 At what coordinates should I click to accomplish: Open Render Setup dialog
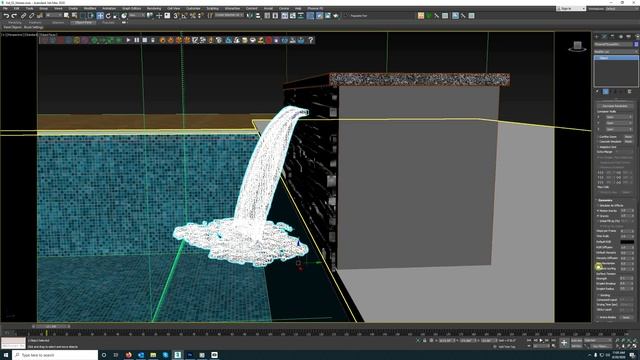click(x=319, y=16)
